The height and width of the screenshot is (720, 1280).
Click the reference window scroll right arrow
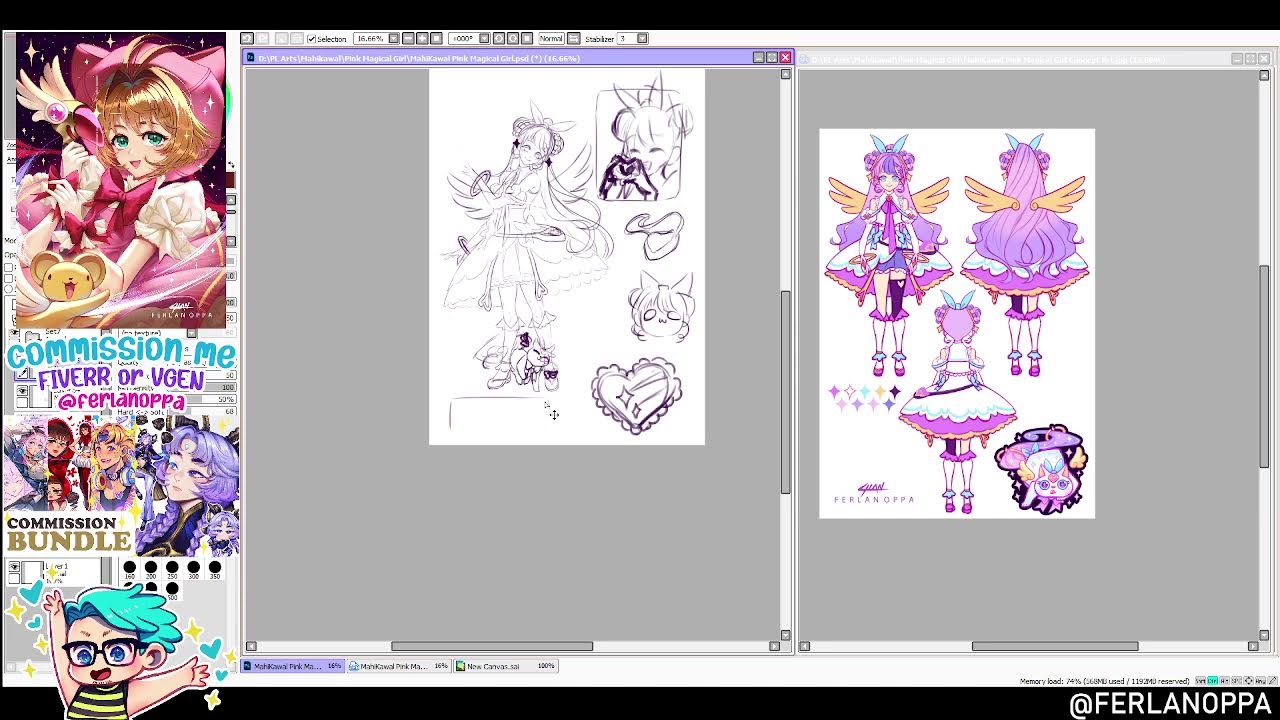coord(1253,646)
